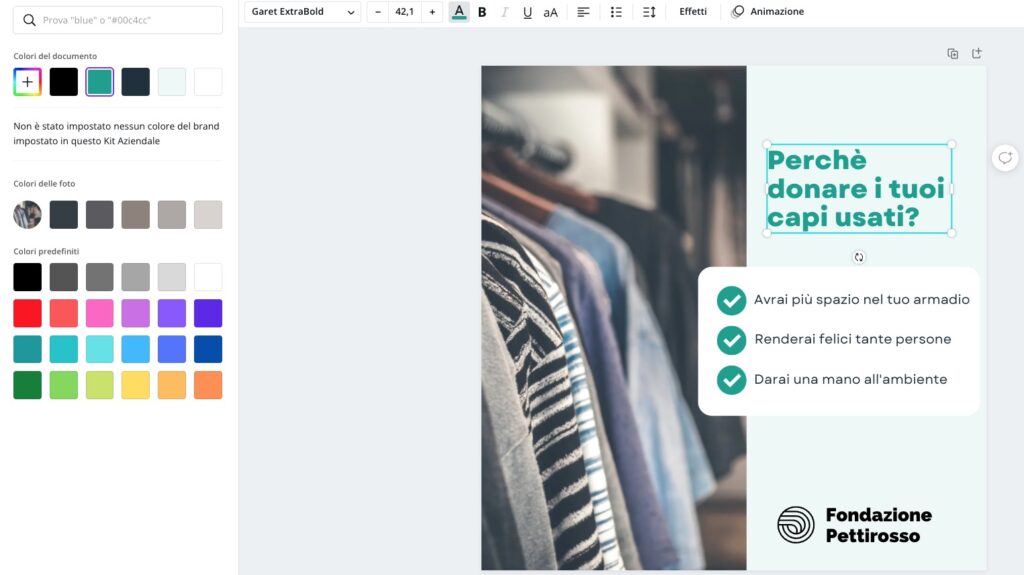This screenshot has height=575, width=1024.
Task: Open line spacing options
Action: point(648,12)
